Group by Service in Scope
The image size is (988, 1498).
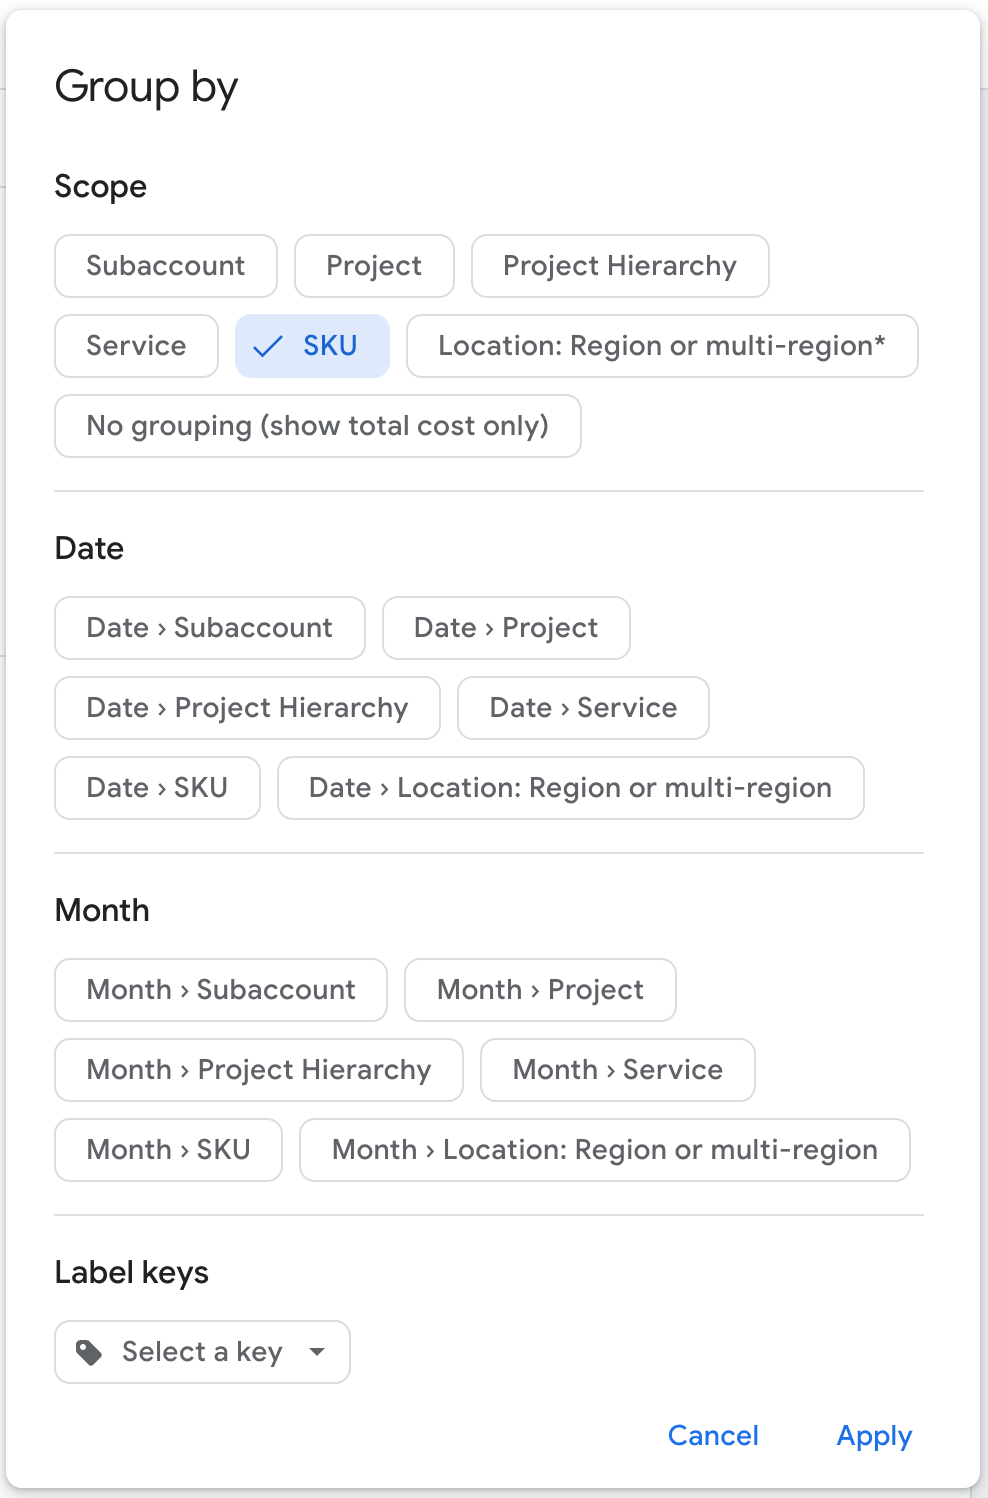pyautogui.click(x=136, y=346)
